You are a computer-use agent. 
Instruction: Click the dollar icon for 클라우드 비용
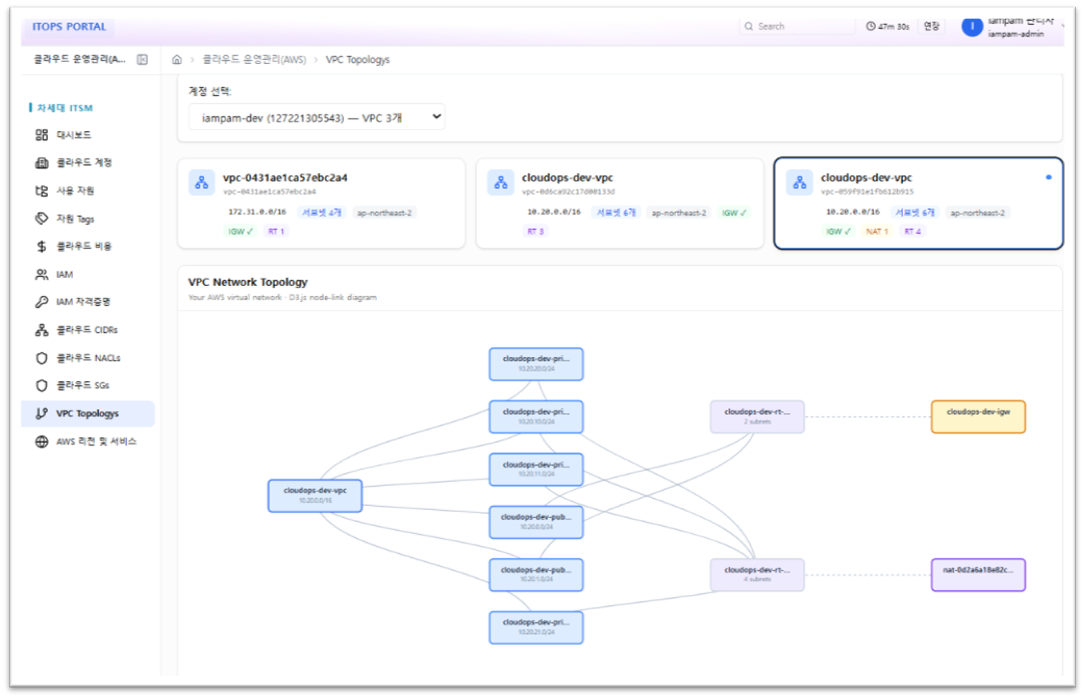click(42, 246)
